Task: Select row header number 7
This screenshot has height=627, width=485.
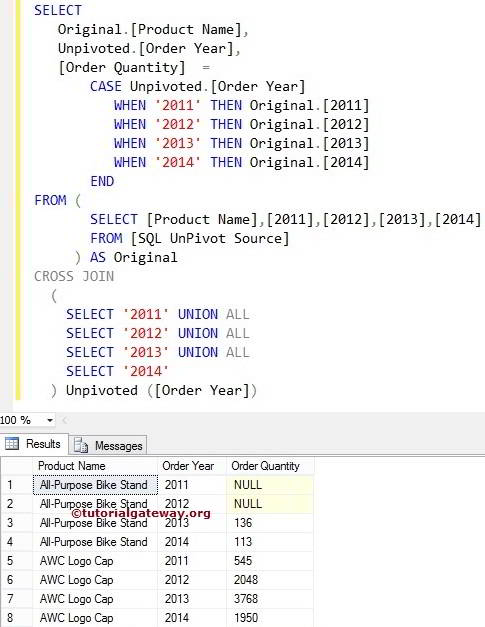Action: pos(16,599)
